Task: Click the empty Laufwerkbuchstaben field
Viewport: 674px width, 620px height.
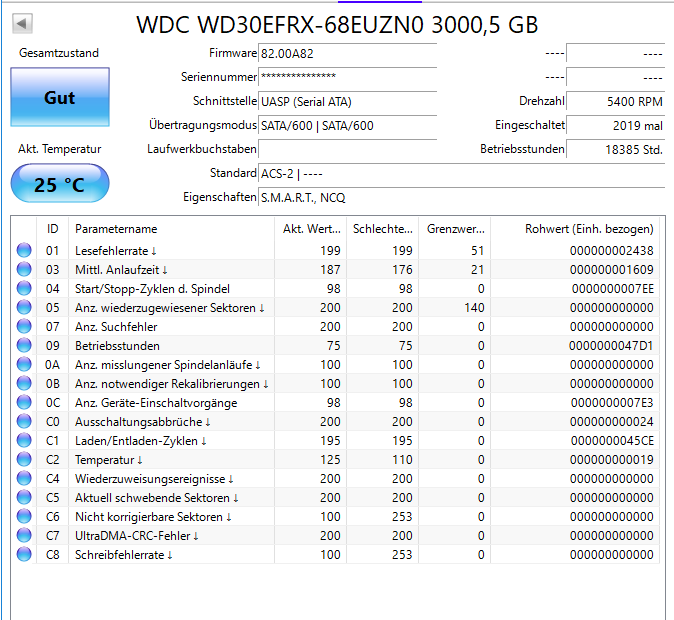Action: pos(347,150)
